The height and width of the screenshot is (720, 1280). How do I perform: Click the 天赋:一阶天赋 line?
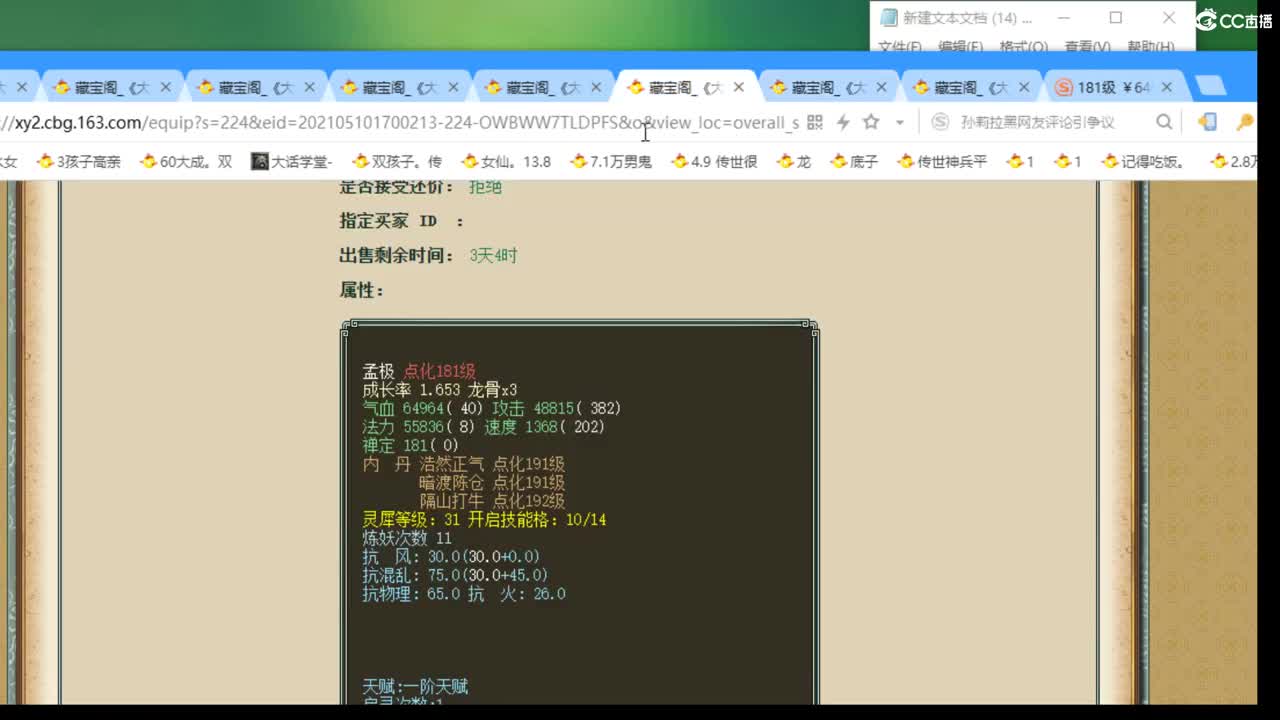point(415,686)
